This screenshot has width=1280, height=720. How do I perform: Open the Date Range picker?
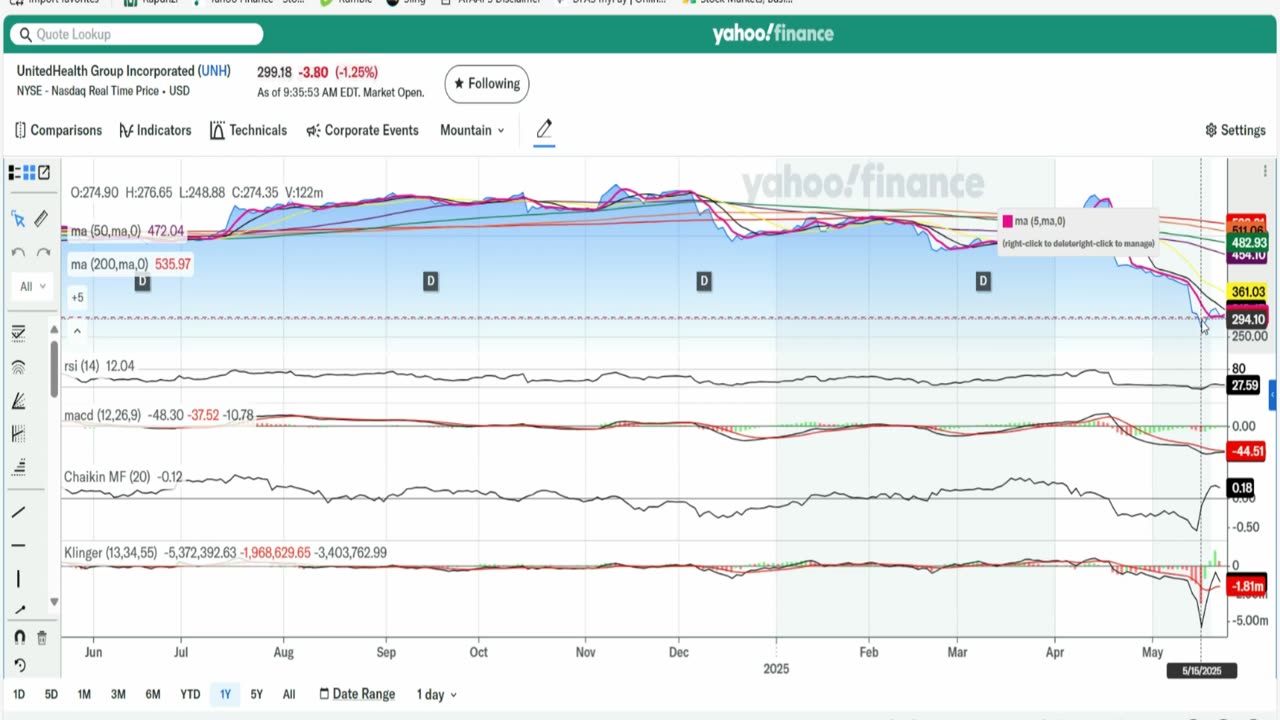click(357, 694)
